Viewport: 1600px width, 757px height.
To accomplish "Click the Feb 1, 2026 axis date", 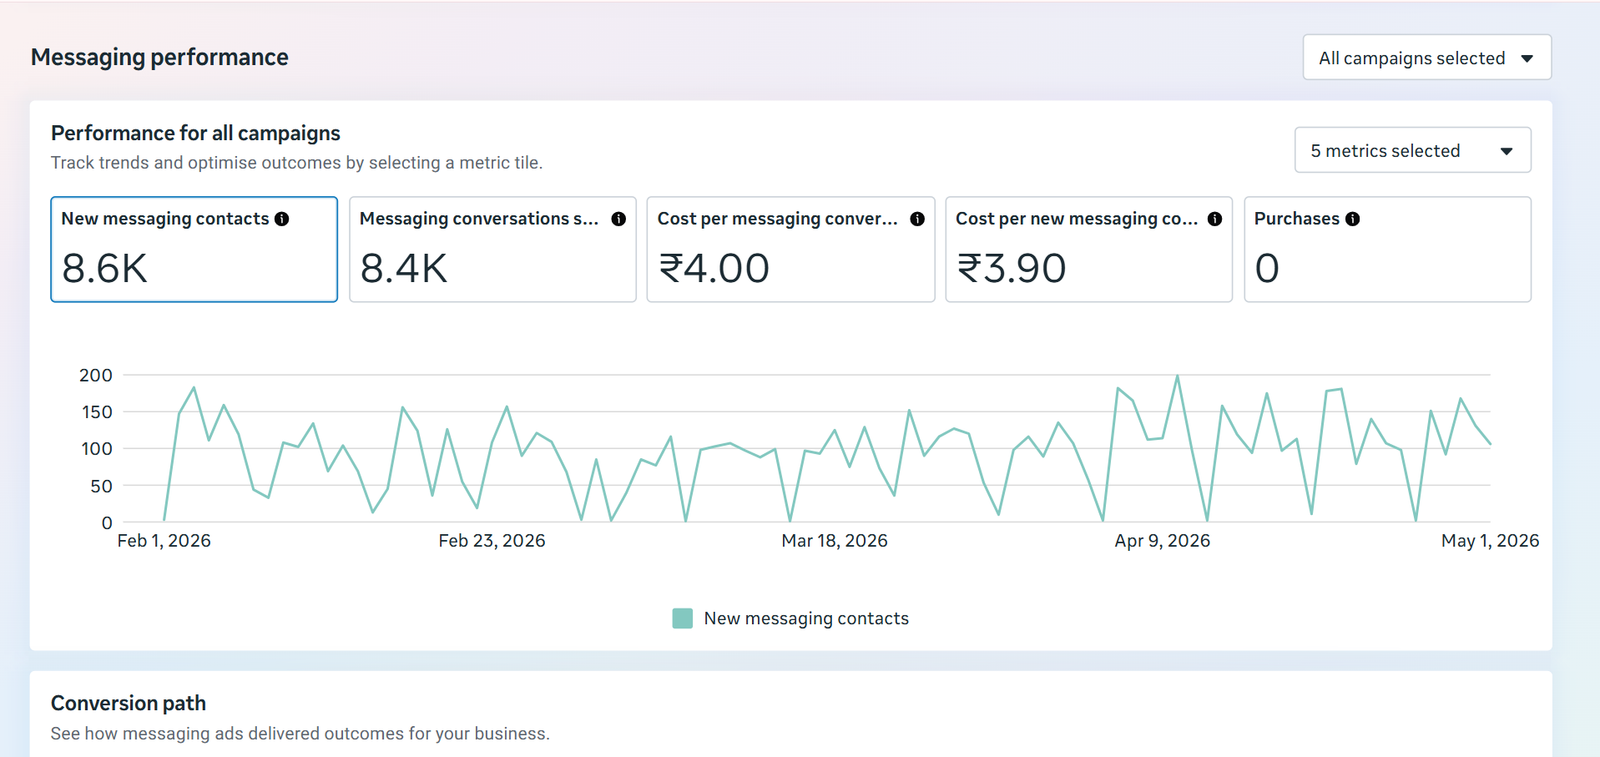I will pyautogui.click(x=164, y=541).
